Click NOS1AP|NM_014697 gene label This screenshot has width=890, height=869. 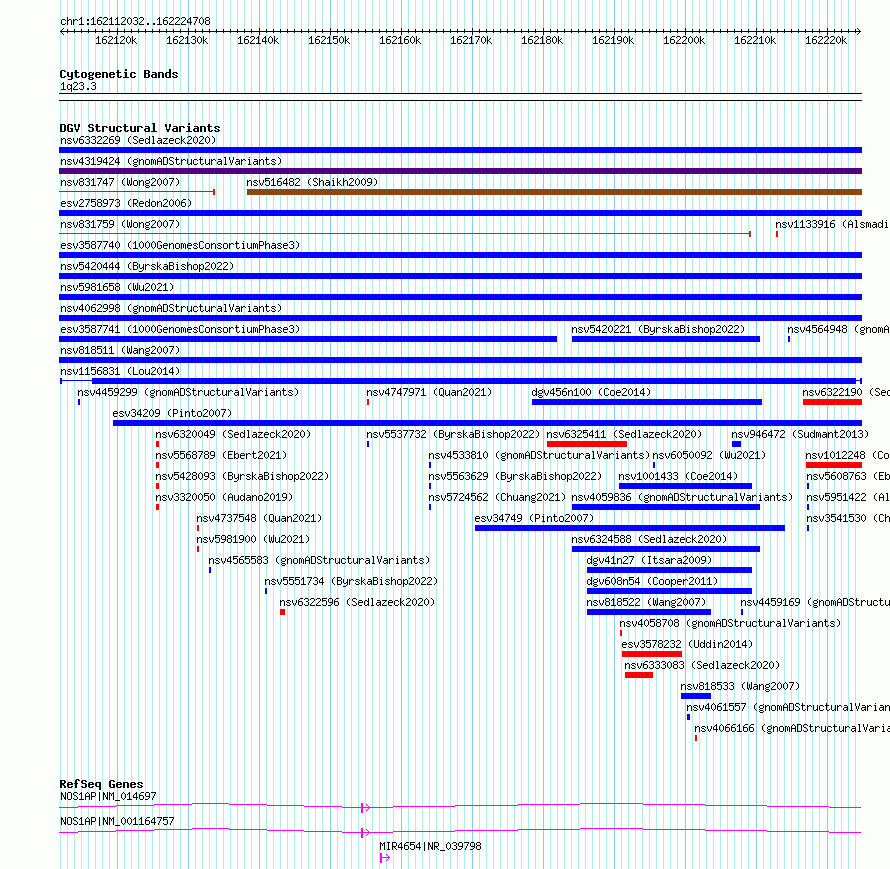click(108, 796)
